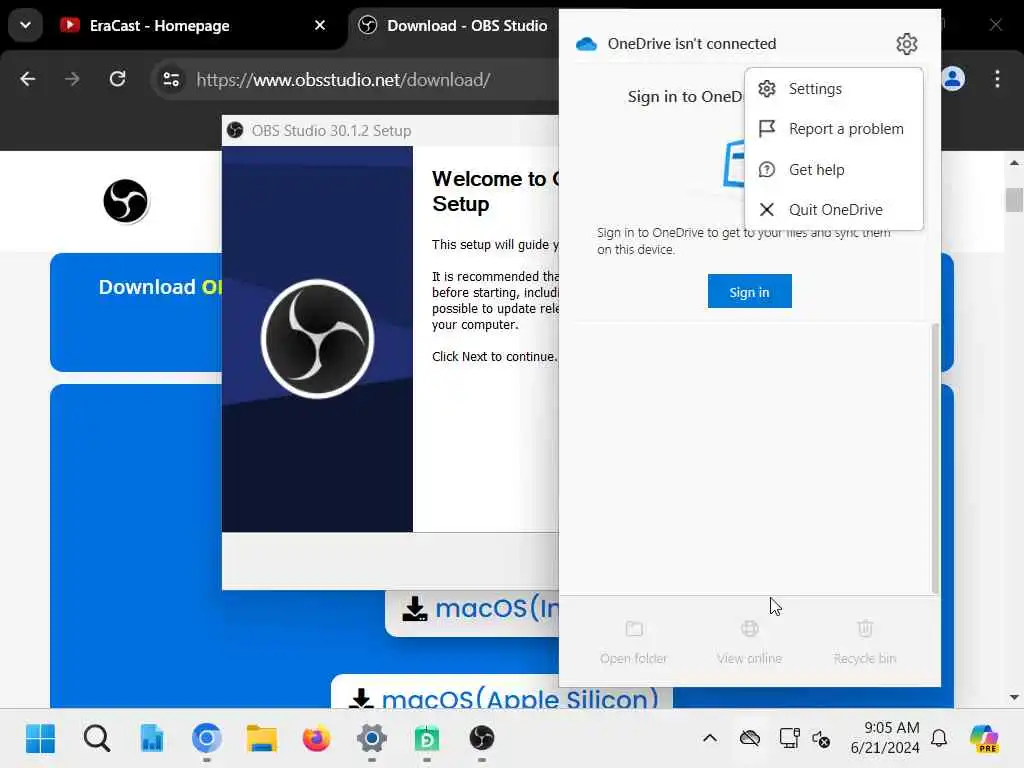Click the OBS logo on the webpage
The height and width of the screenshot is (768, 1024).
click(125, 201)
